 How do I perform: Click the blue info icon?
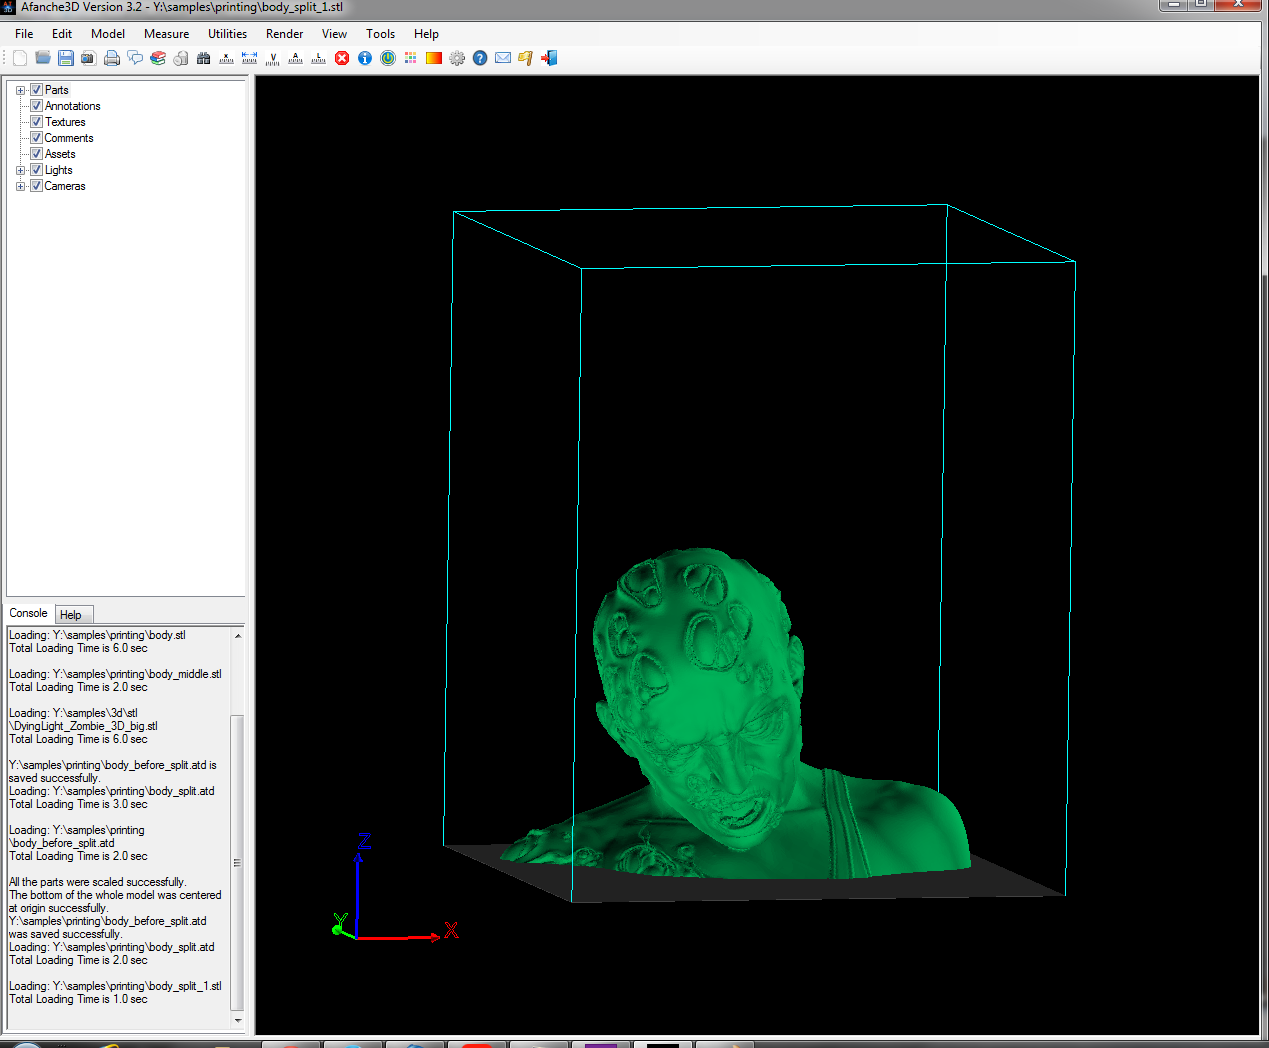click(x=365, y=58)
